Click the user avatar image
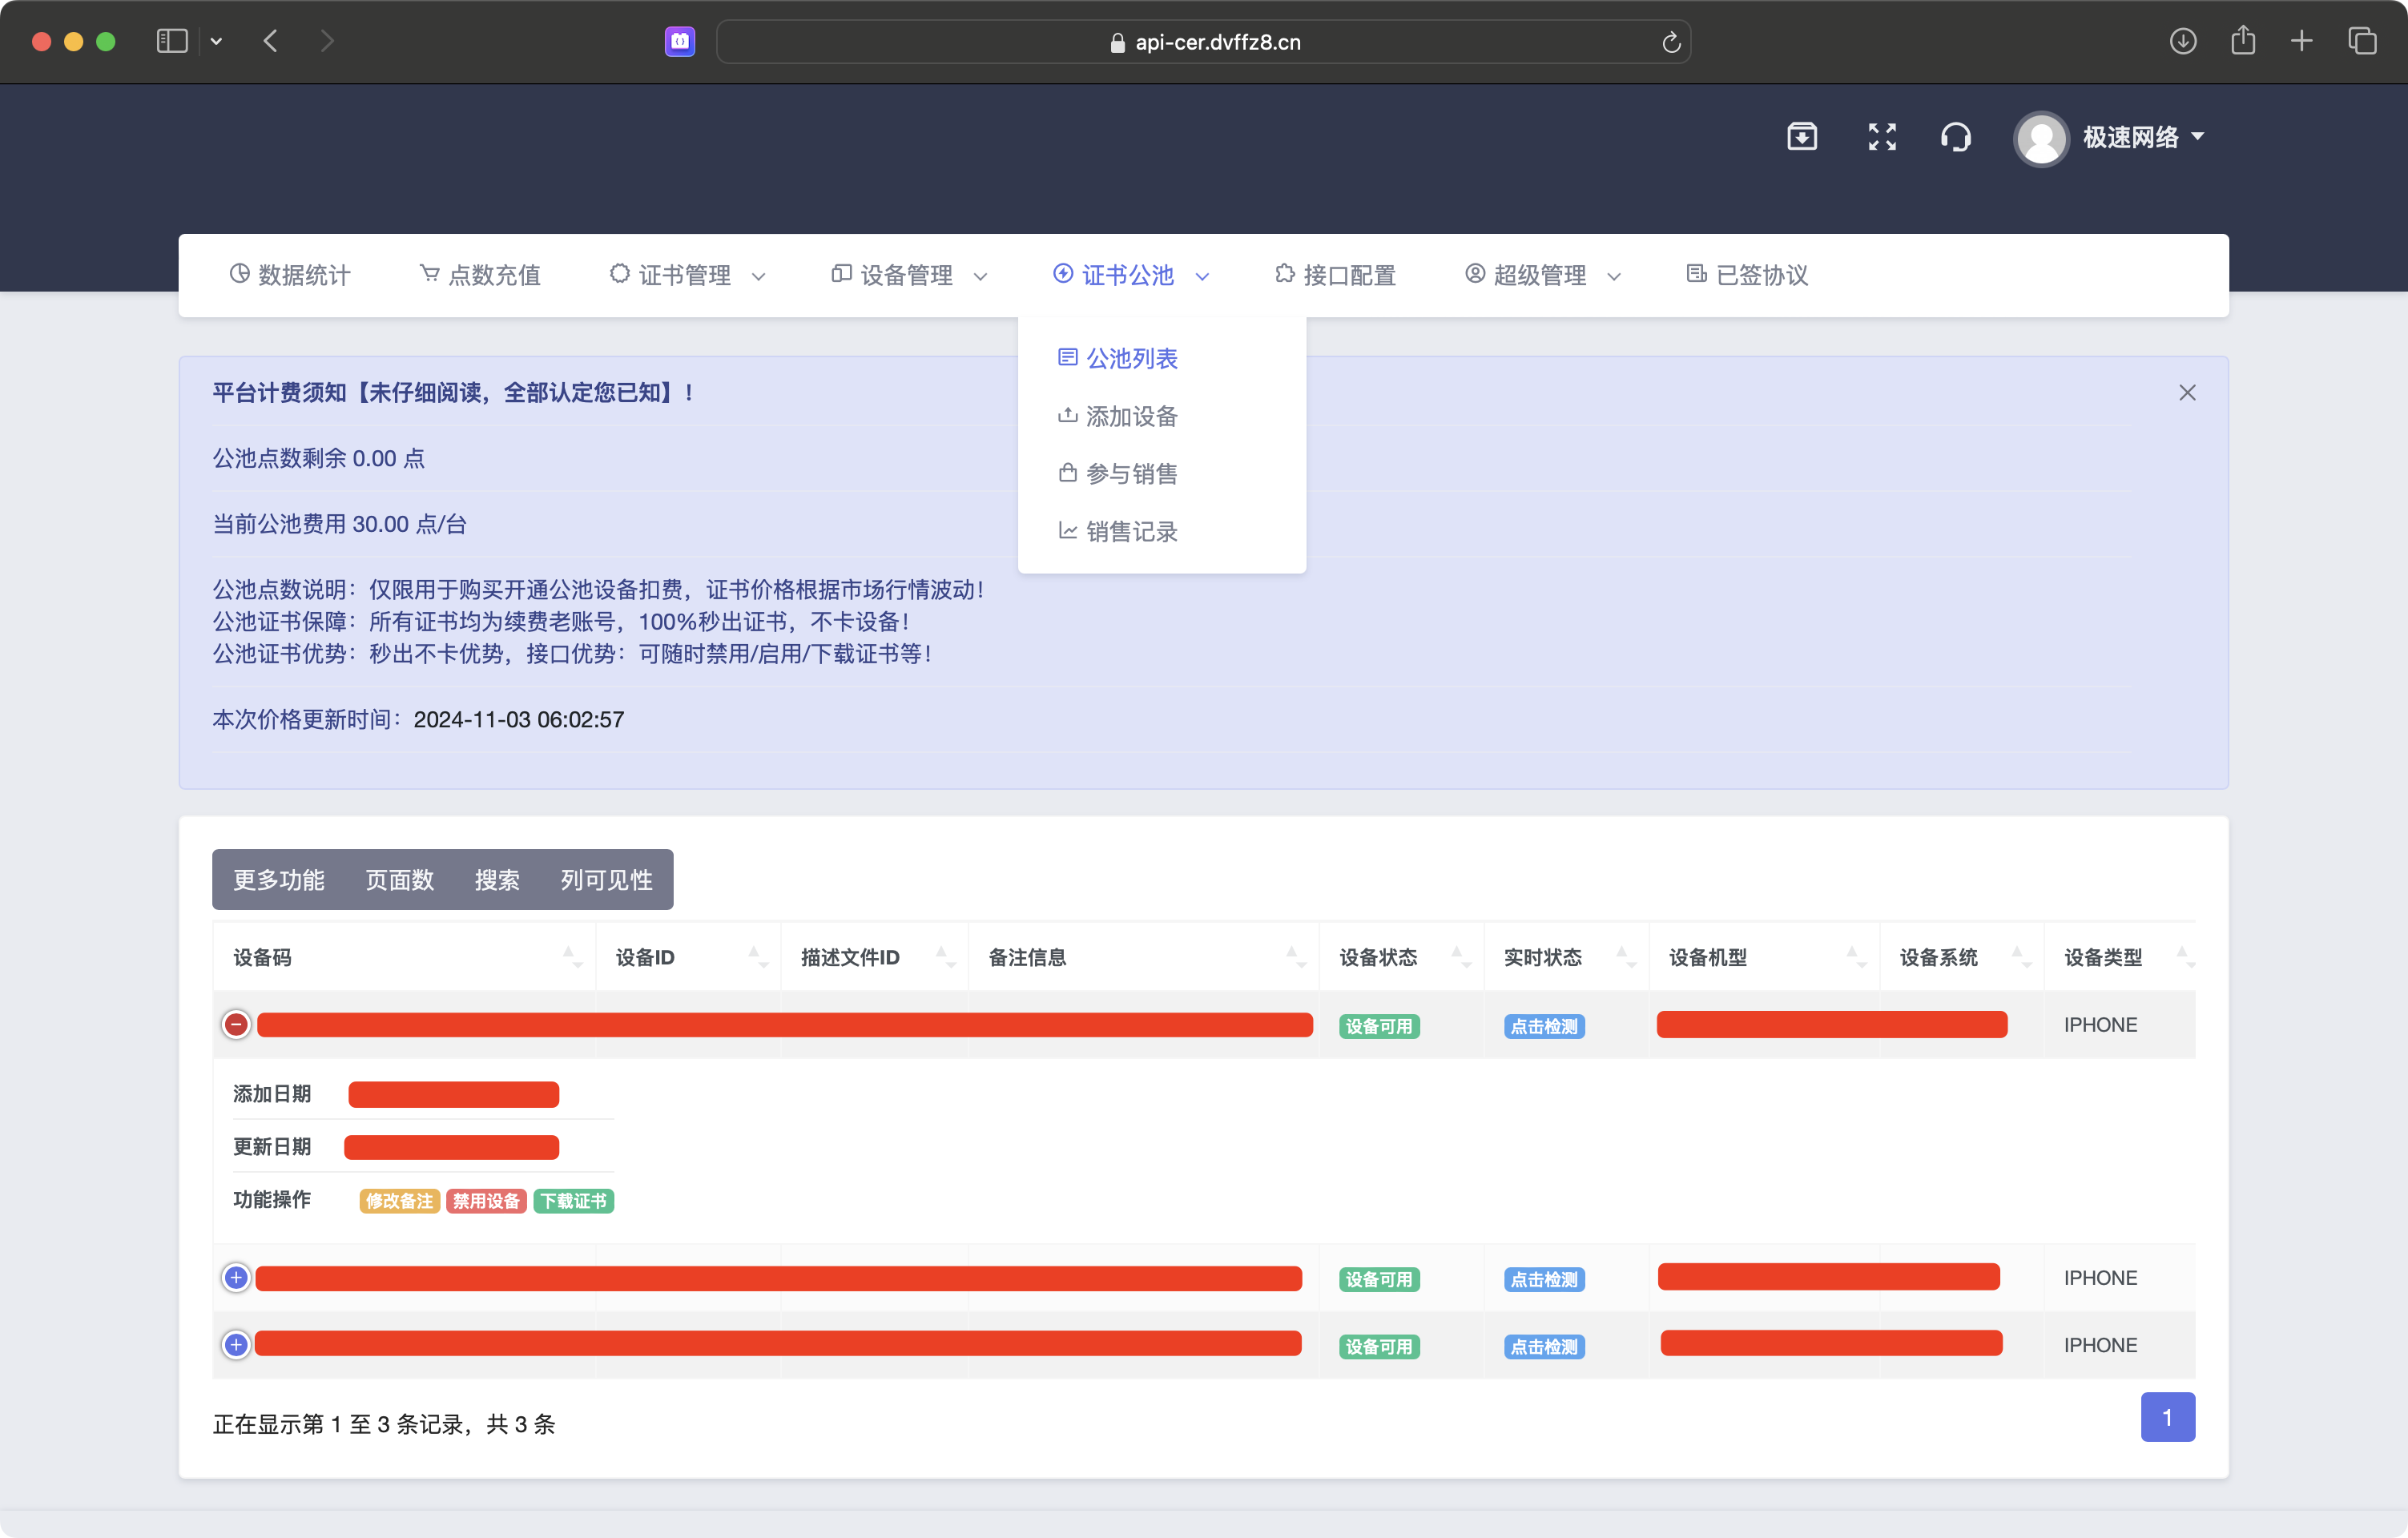 coord(2041,138)
